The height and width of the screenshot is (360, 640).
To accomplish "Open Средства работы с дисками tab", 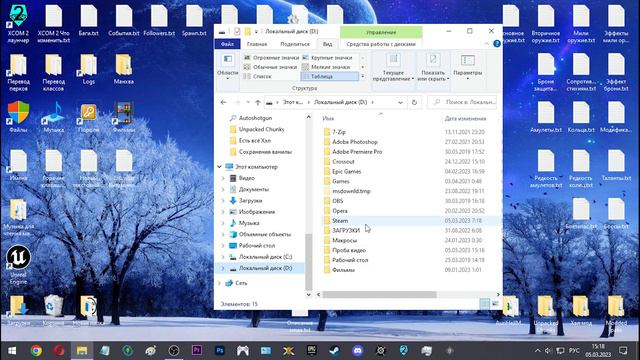I will (x=380, y=44).
